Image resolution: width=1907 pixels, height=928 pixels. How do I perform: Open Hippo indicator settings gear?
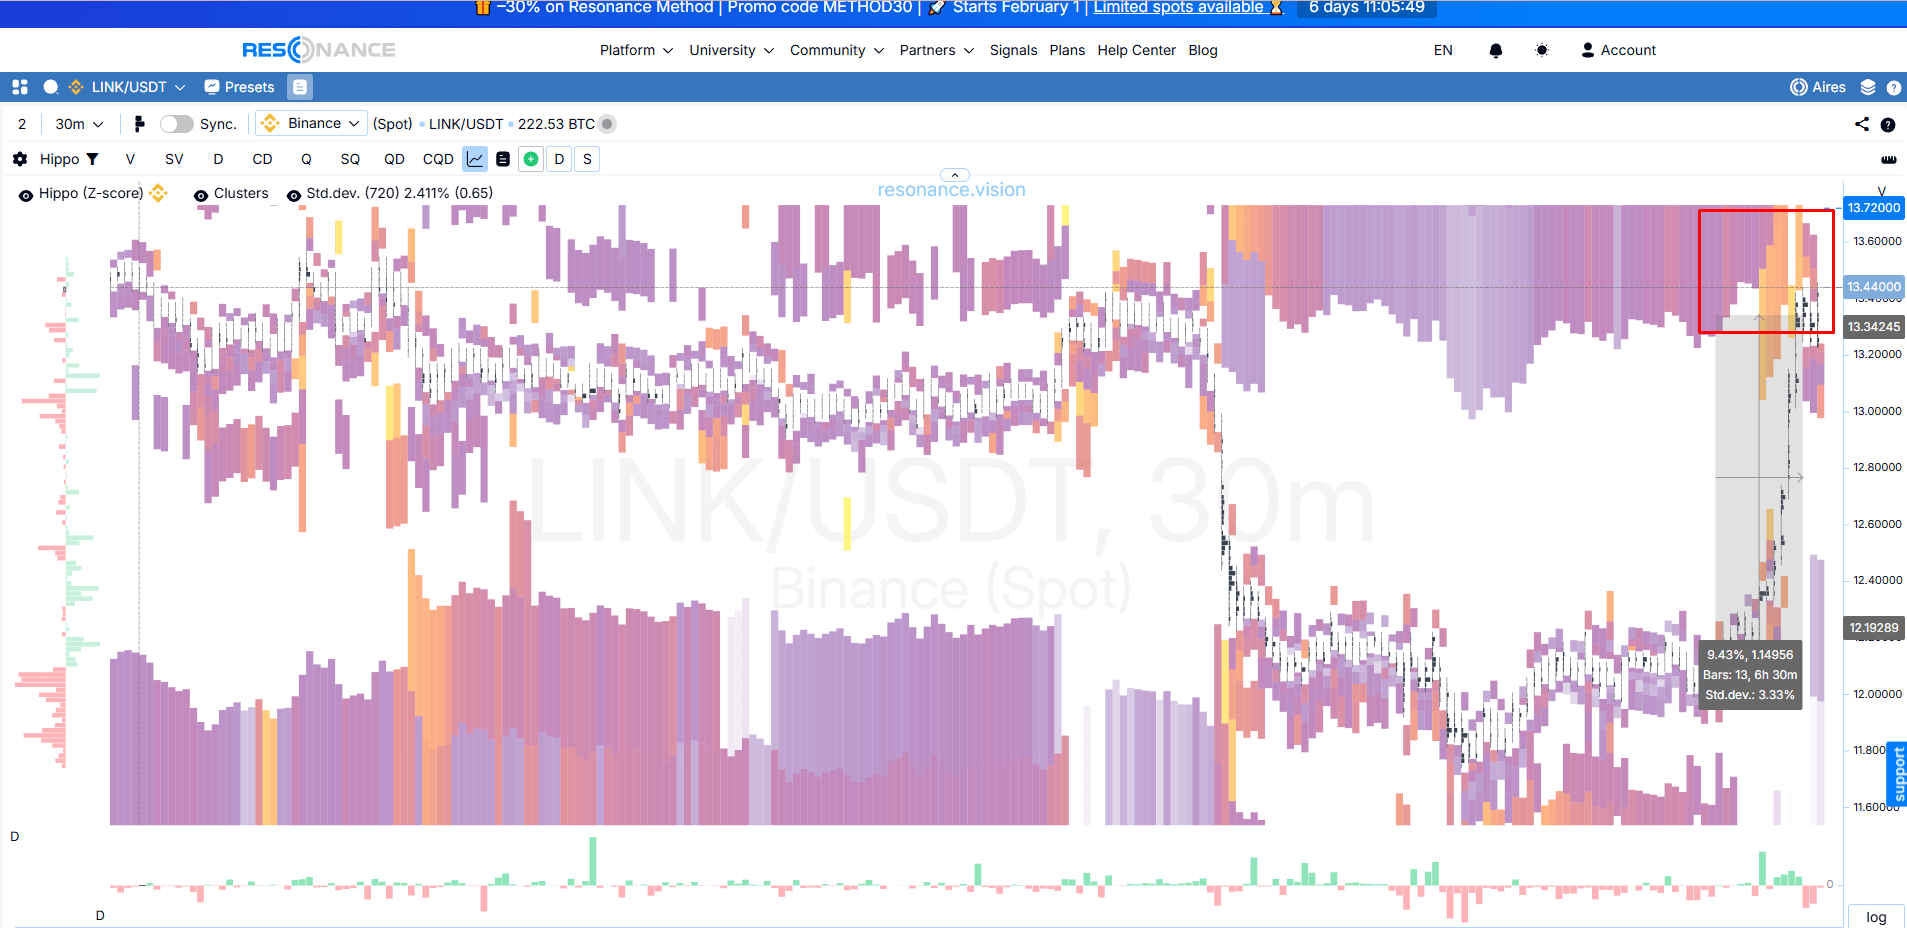tap(20, 159)
